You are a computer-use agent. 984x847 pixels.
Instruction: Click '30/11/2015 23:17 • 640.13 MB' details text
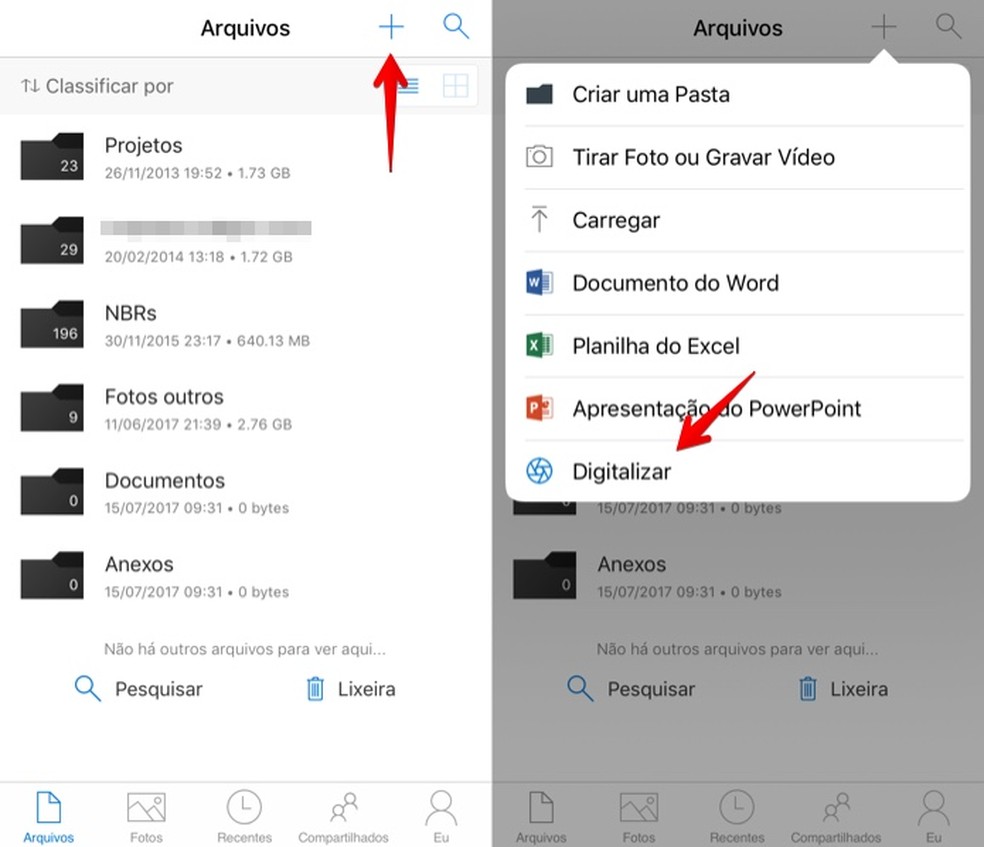click(x=207, y=341)
